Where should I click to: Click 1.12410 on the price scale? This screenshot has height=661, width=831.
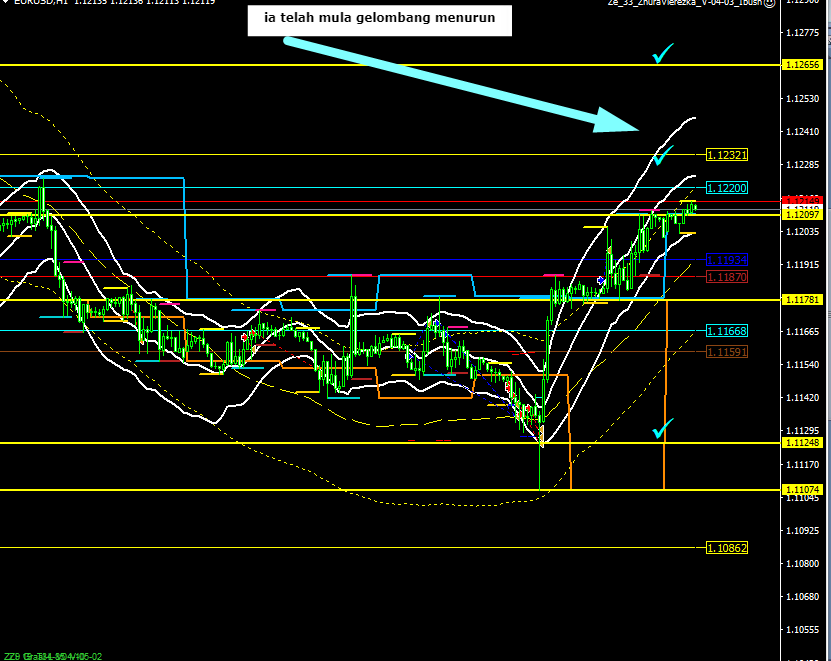point(802,131)
